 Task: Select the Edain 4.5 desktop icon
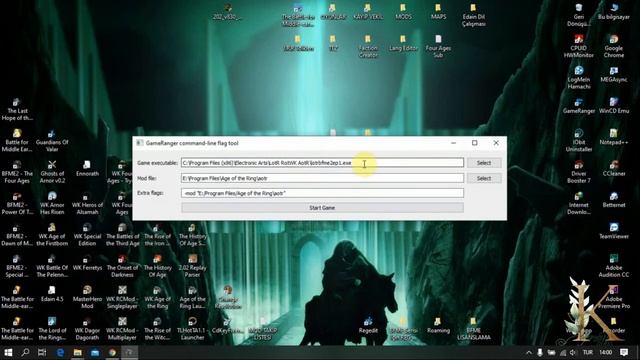(52, 294)
